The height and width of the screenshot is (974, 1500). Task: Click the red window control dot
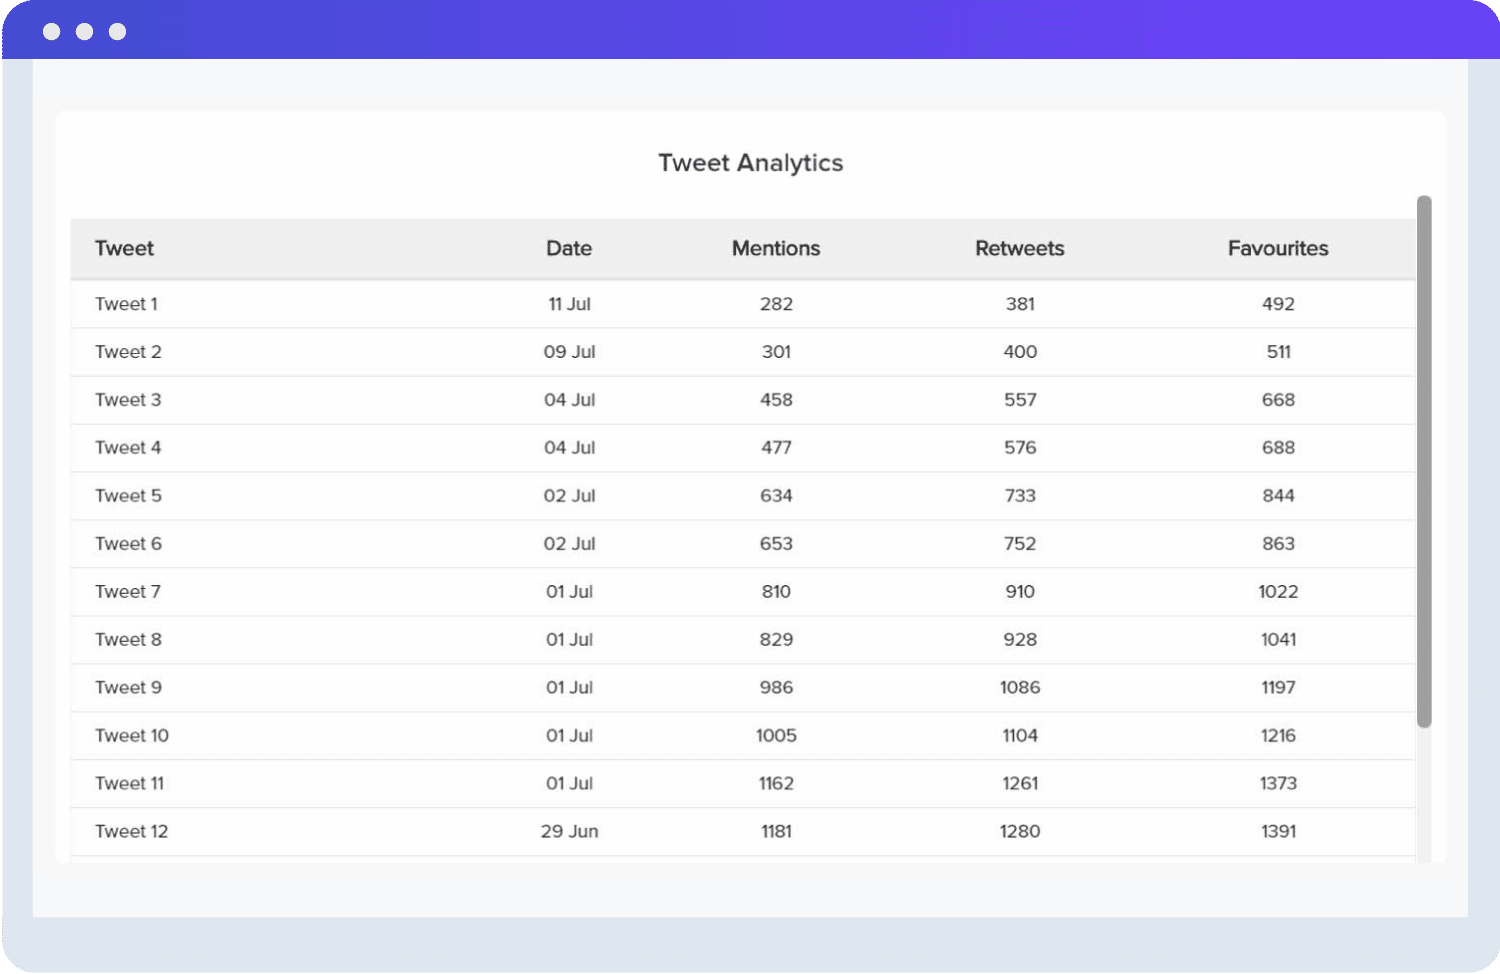click(x=52, y=31)
